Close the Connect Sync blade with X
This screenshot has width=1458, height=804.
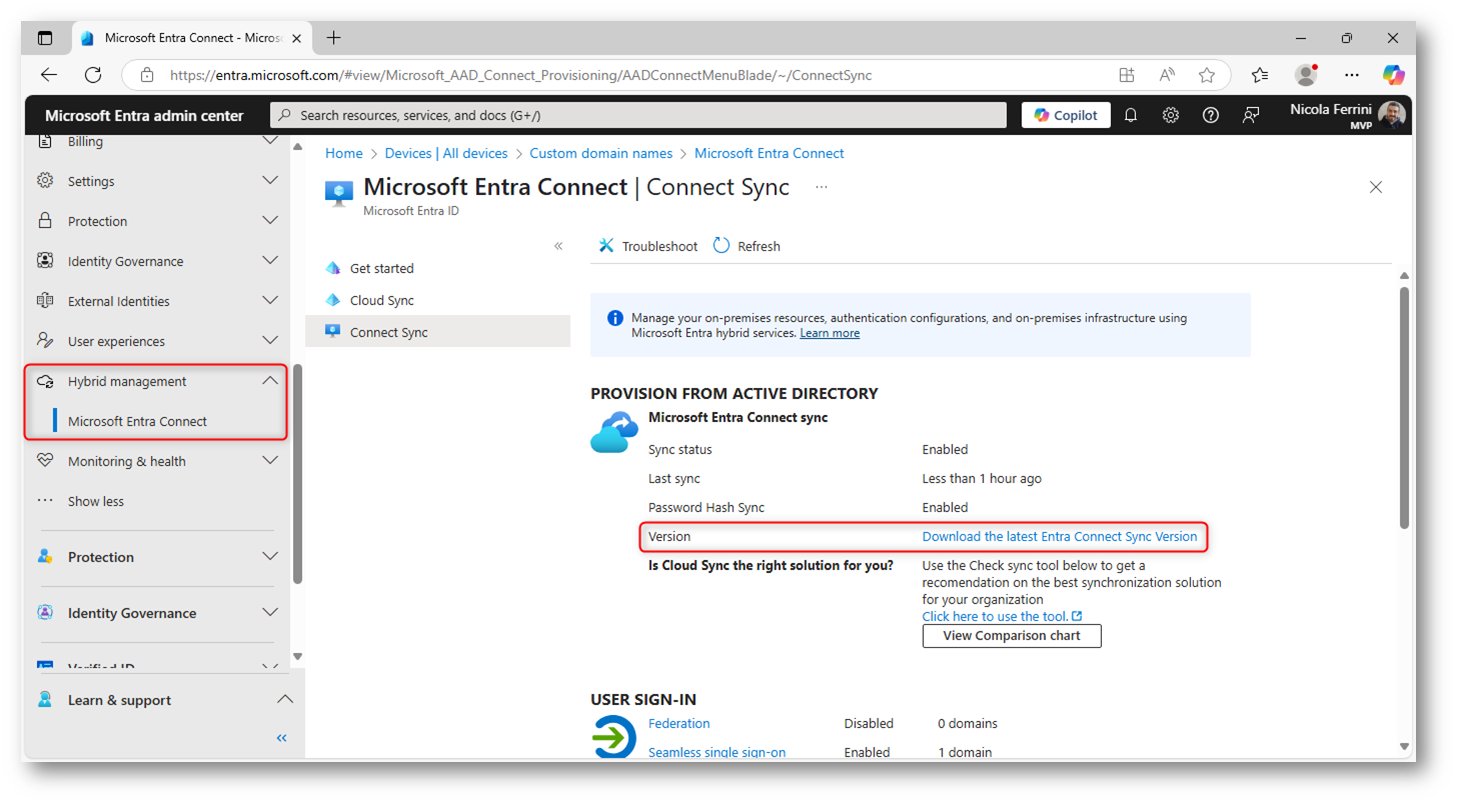click(1376, 187)
